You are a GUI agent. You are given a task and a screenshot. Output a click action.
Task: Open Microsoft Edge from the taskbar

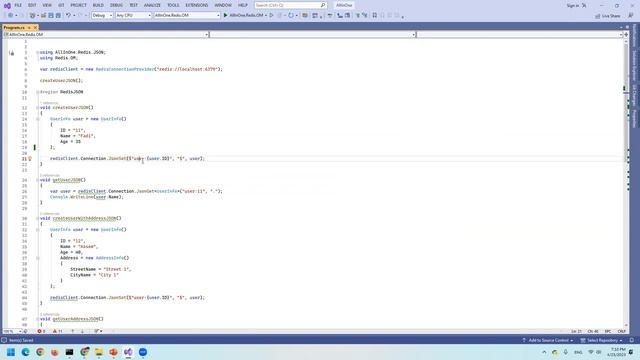pos(25,352)
